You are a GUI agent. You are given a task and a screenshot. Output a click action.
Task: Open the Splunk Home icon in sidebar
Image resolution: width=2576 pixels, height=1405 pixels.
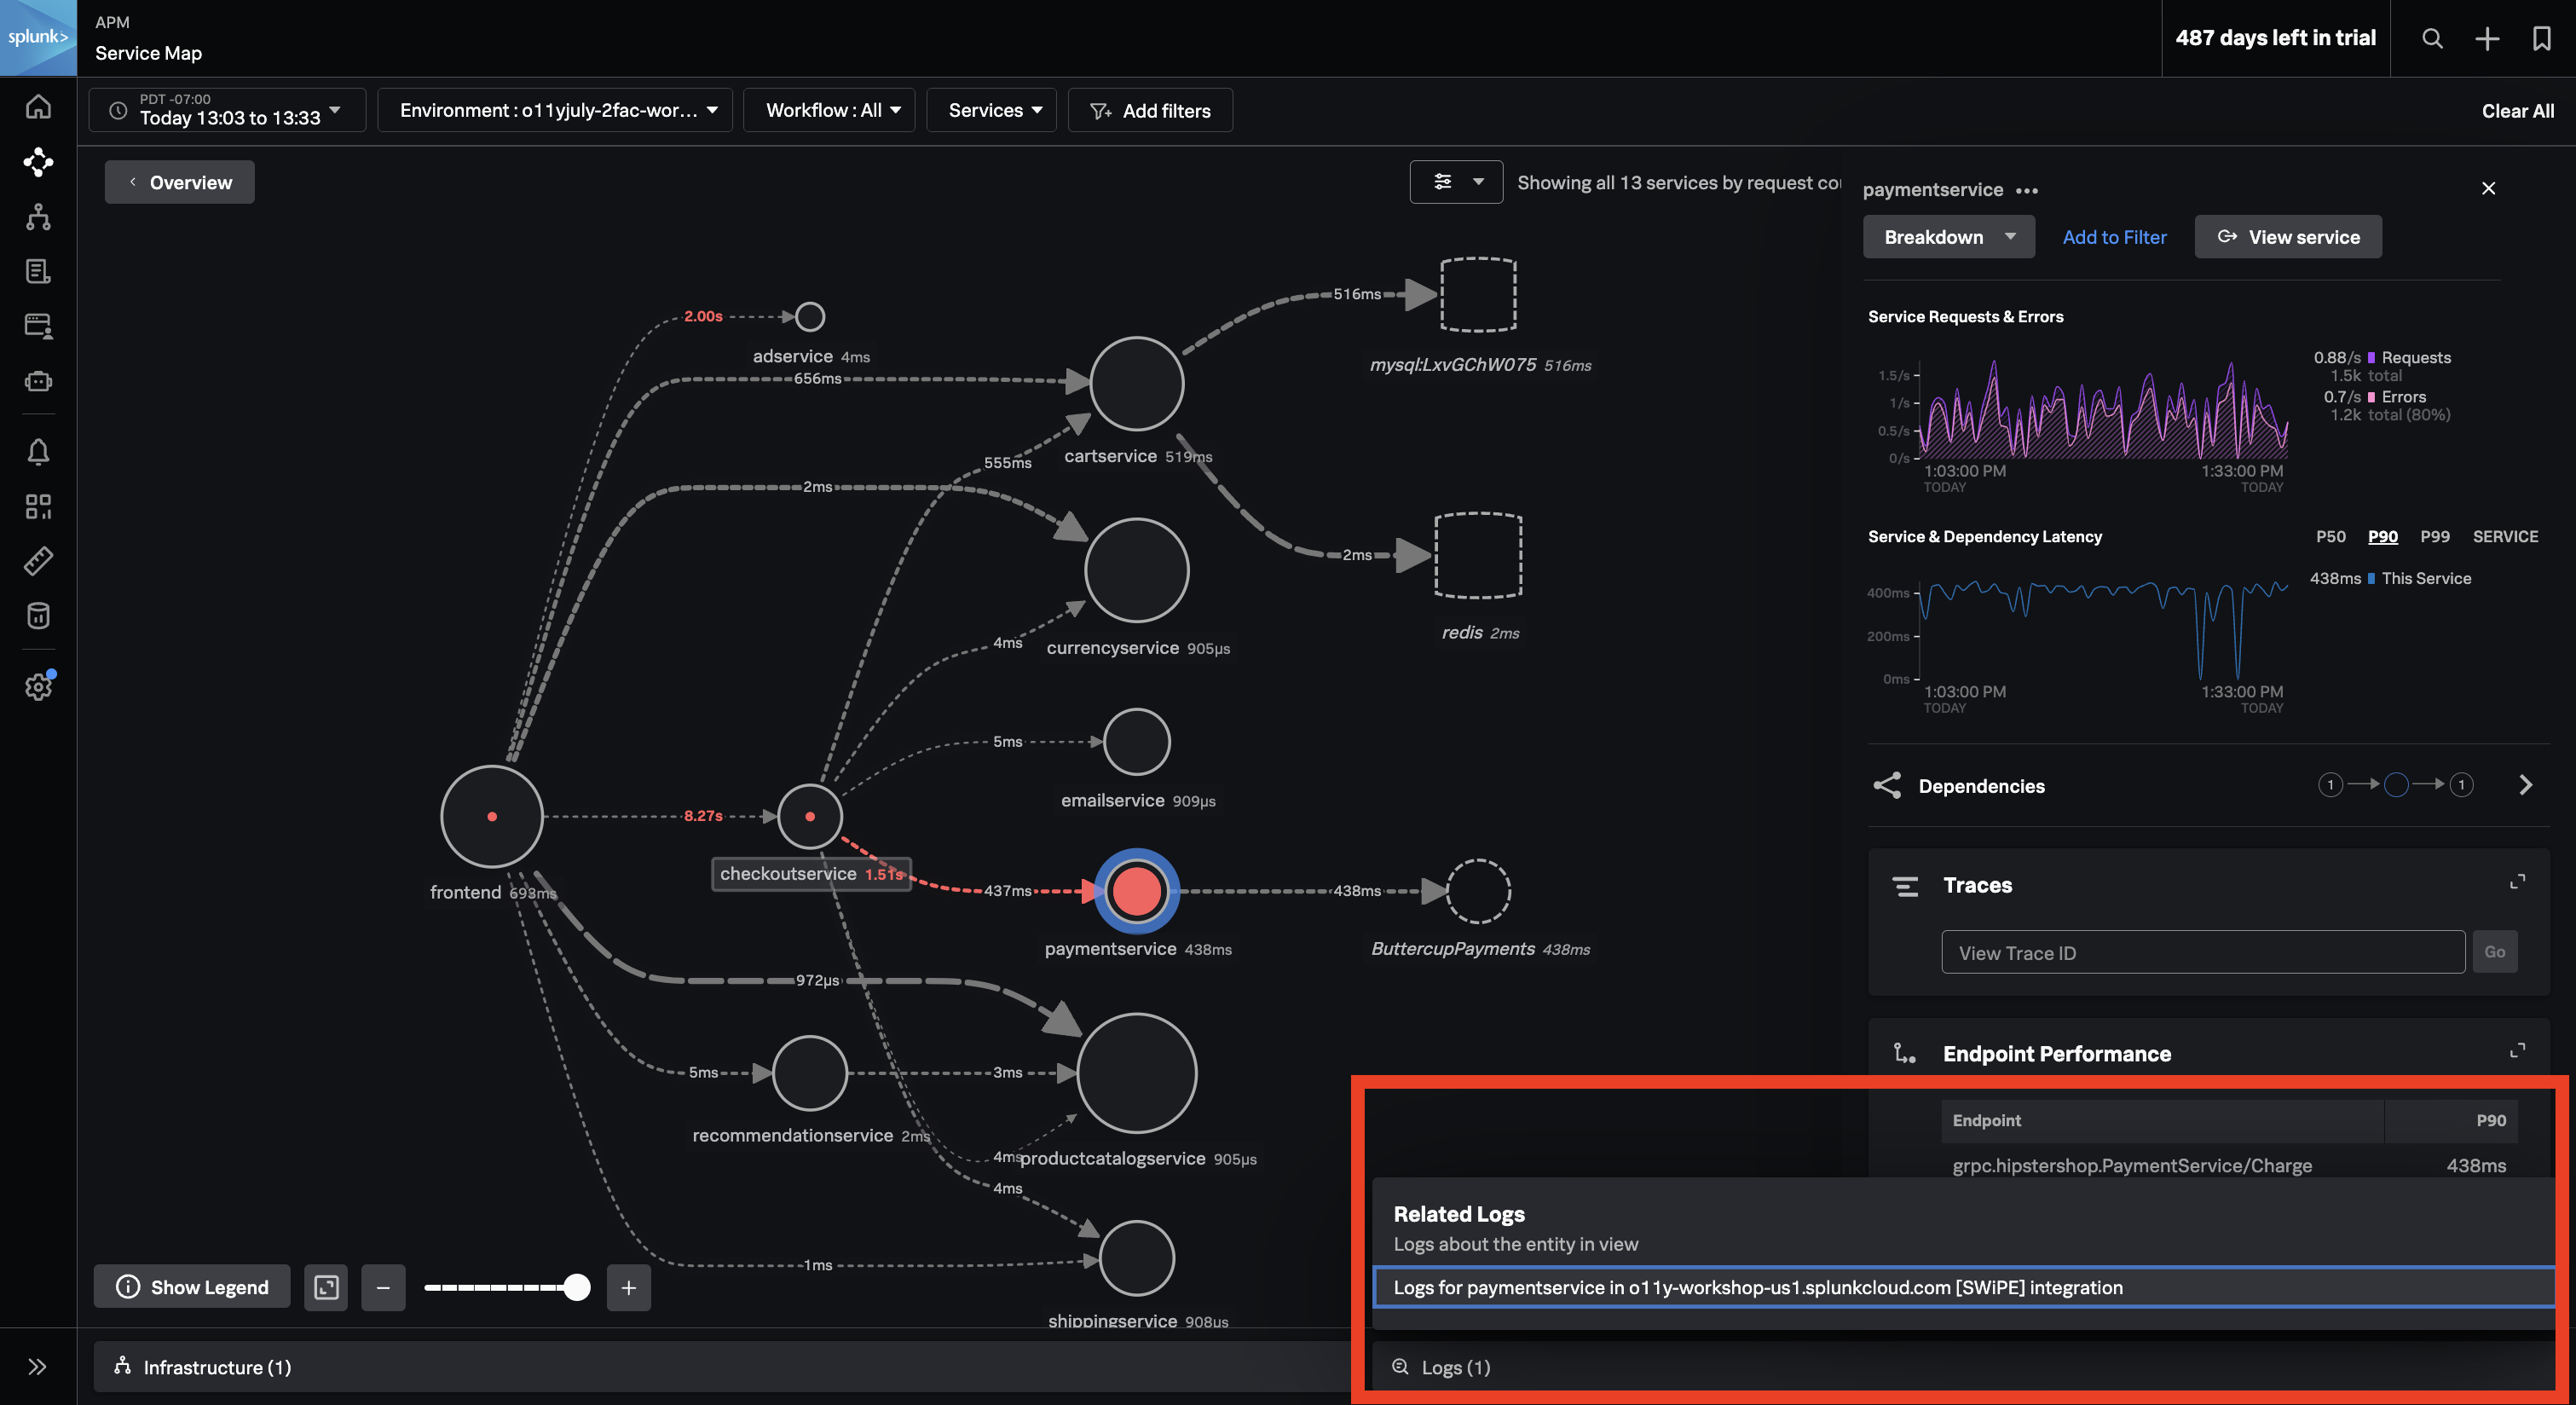click(38, 106)
